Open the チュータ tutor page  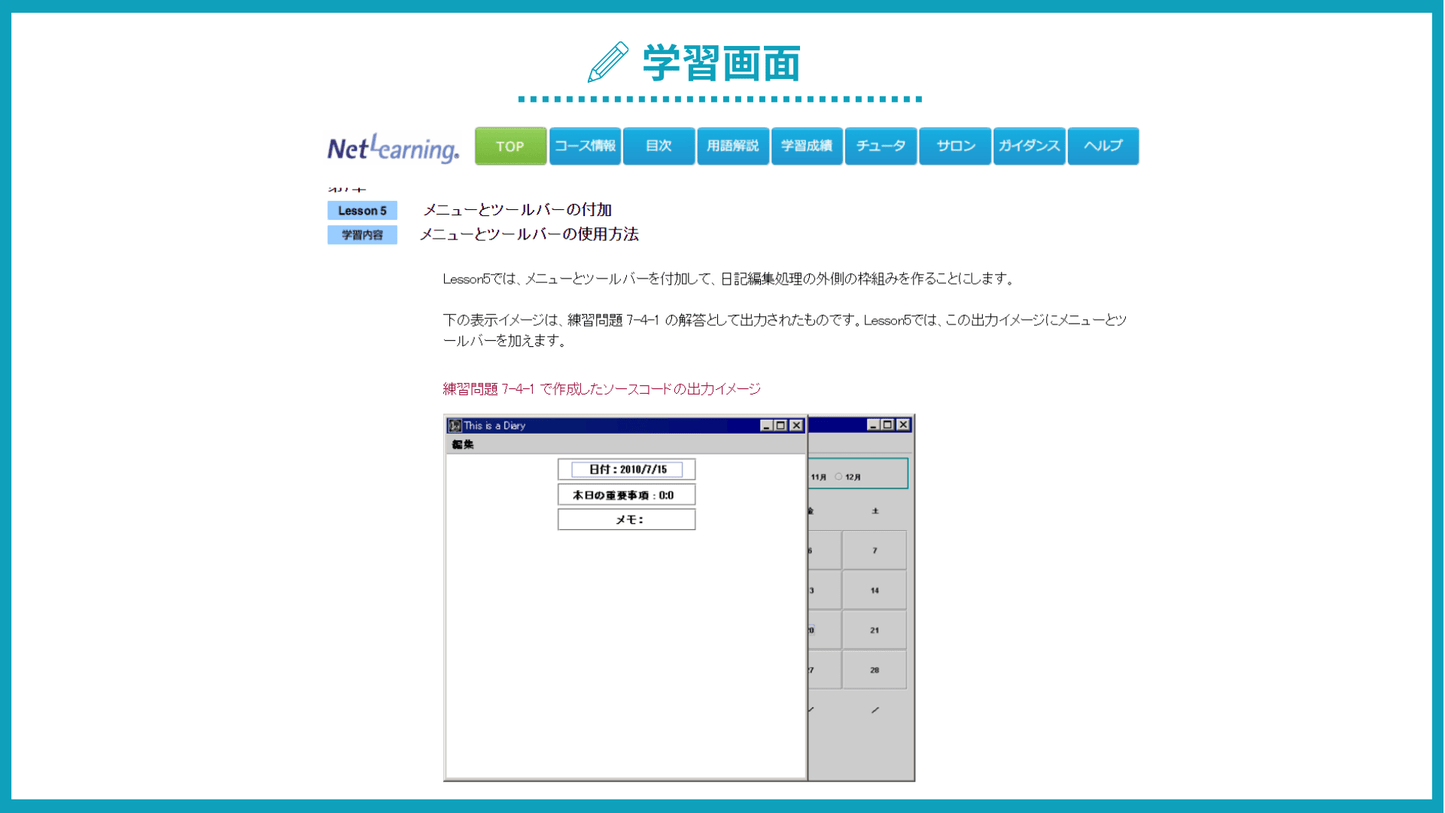coord(881,146)
